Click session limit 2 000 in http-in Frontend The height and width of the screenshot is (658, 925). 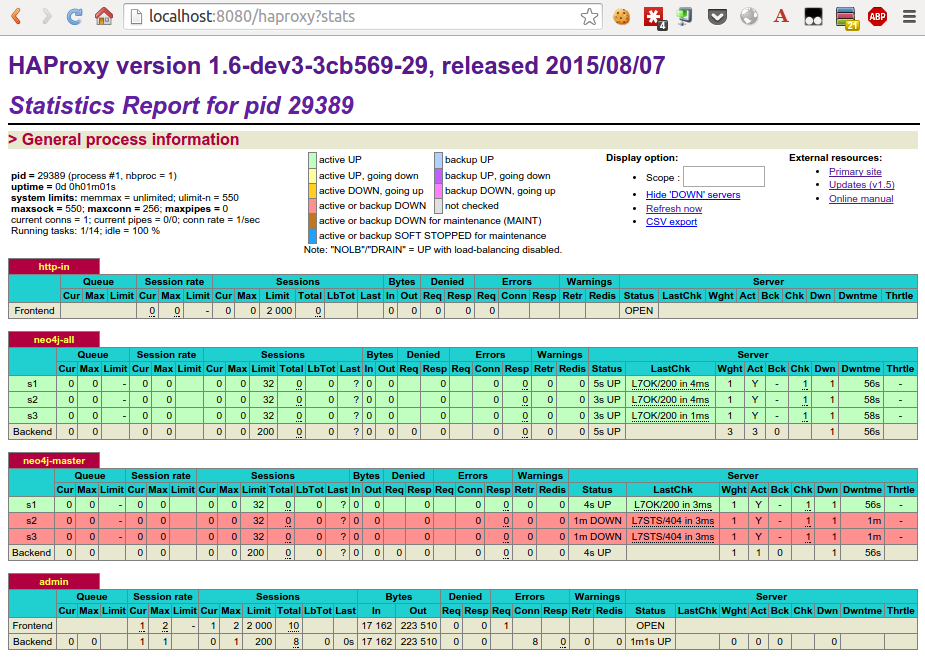(x=279, y=311)
